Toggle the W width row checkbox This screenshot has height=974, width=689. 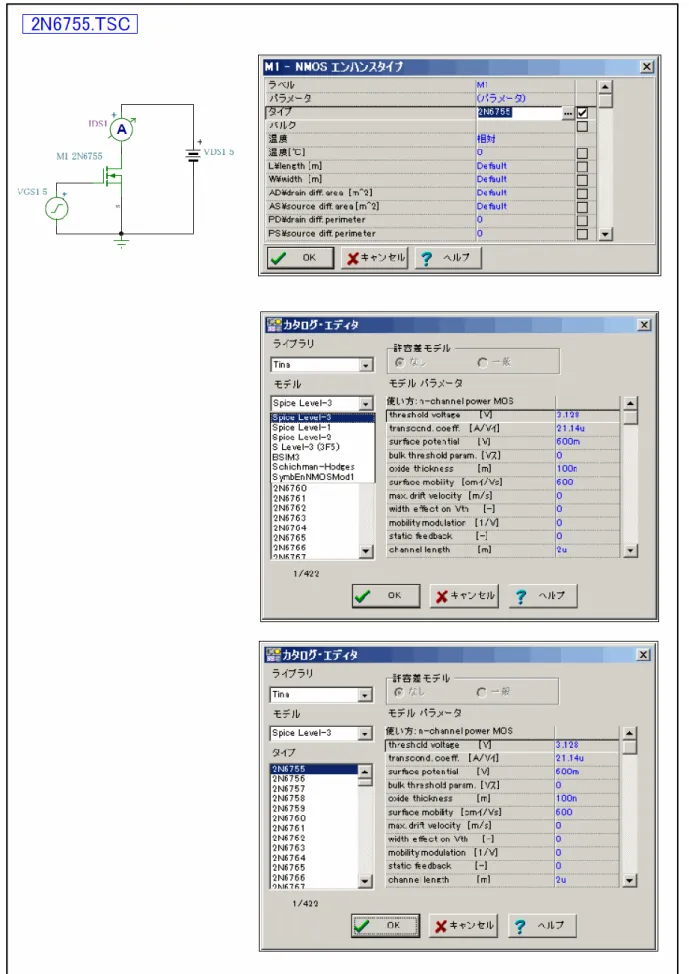coord(582,180)
